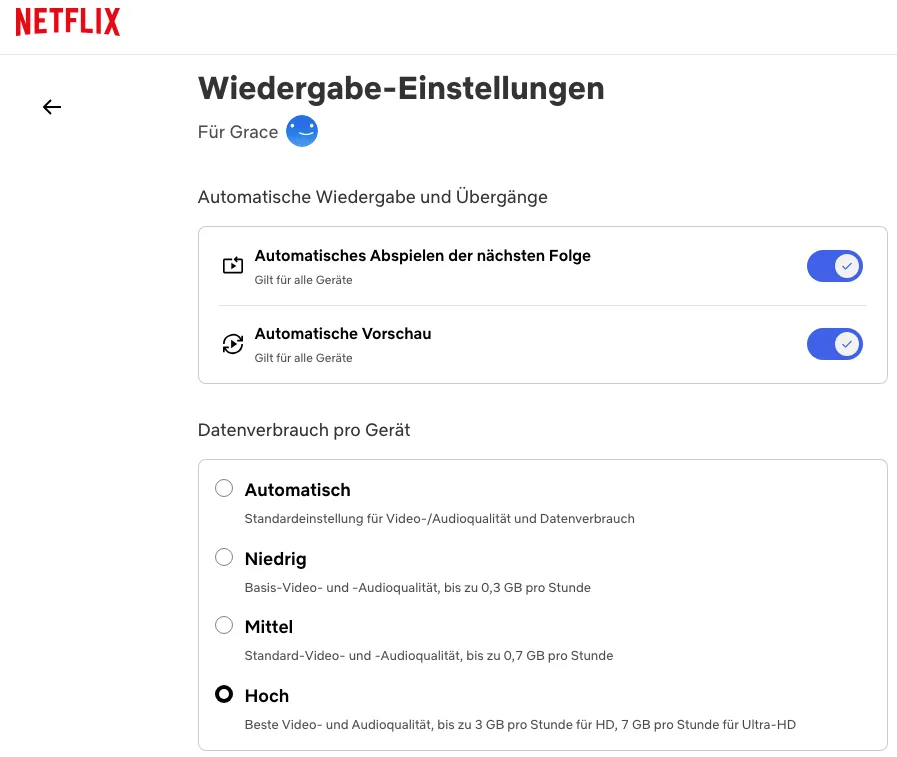This screenshot has width=897, height=757.
Task: Click 'Datenverbrauch pro Gerät' section title
Action: click(x=304, y=430)
